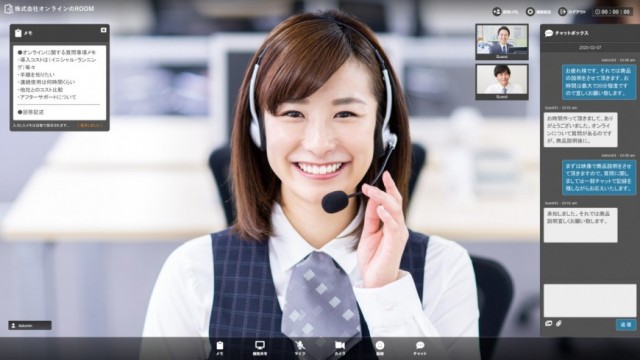Click the 00:00:00 session timer
Image resolution: width=640 pixels, height=360 pixels.
point(613,12)
